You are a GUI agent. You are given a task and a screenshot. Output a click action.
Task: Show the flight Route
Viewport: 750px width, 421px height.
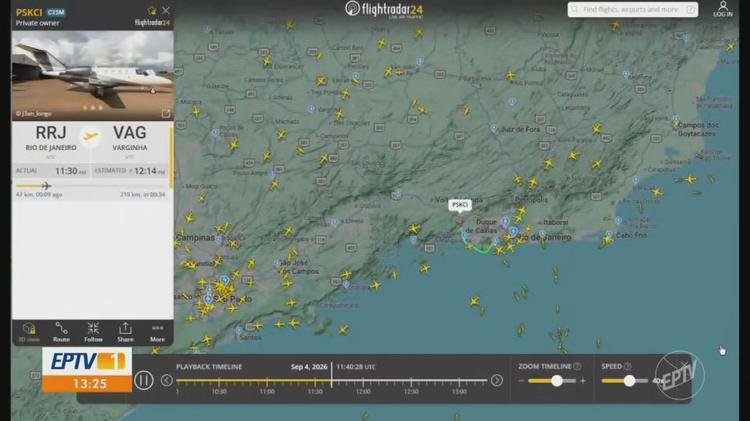(x=61, y=332)
